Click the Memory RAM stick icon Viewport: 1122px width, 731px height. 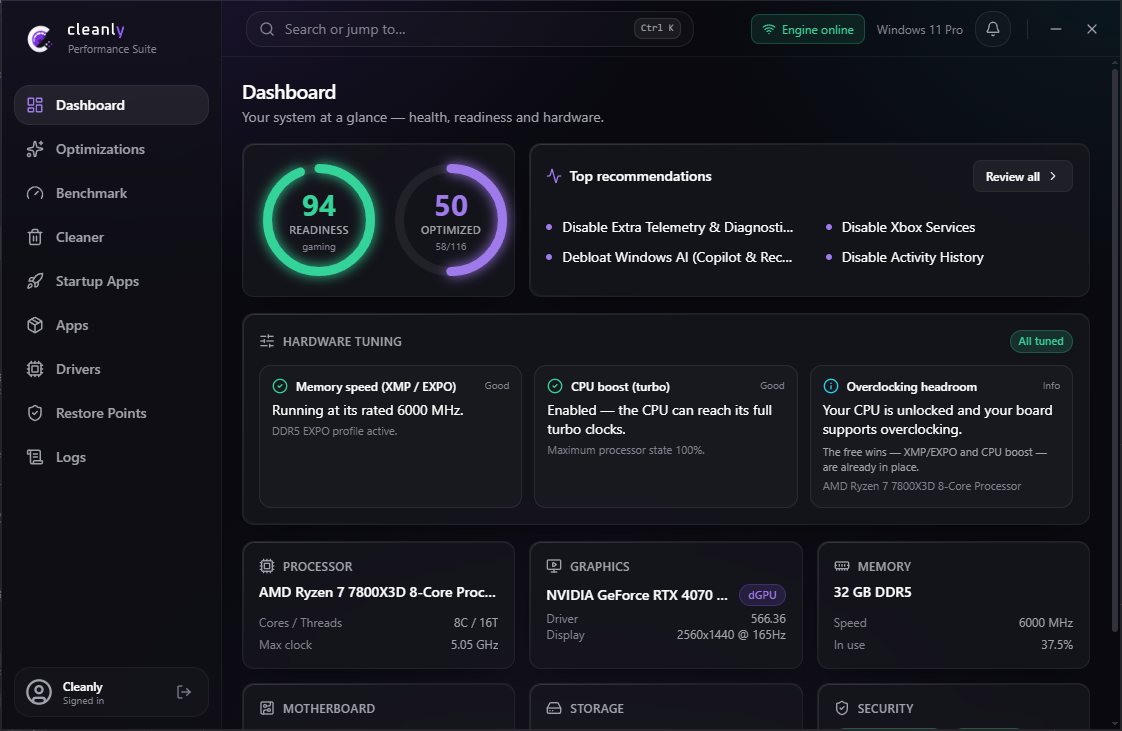(x=842, y=566)
